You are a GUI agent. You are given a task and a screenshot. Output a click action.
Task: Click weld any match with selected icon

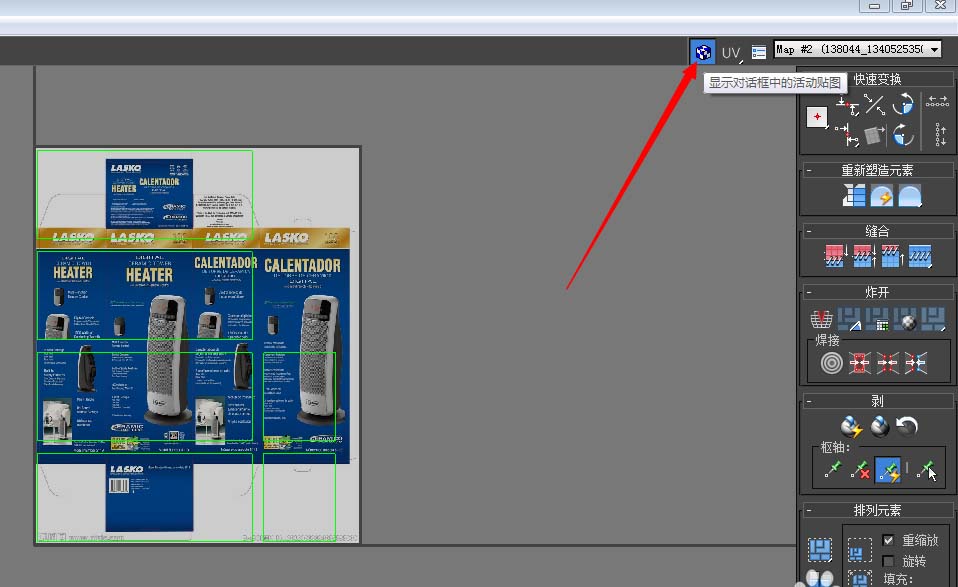coord(916,363)
